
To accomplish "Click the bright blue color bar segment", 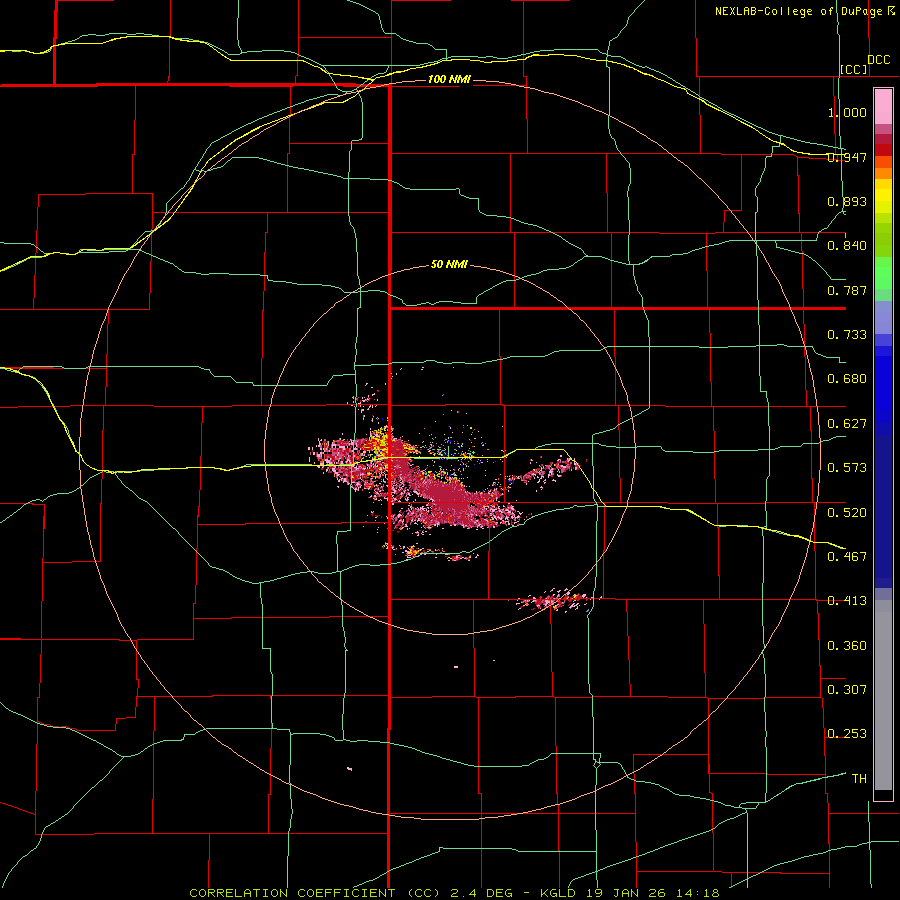I will pyautogui.click(x=883, y=390).
